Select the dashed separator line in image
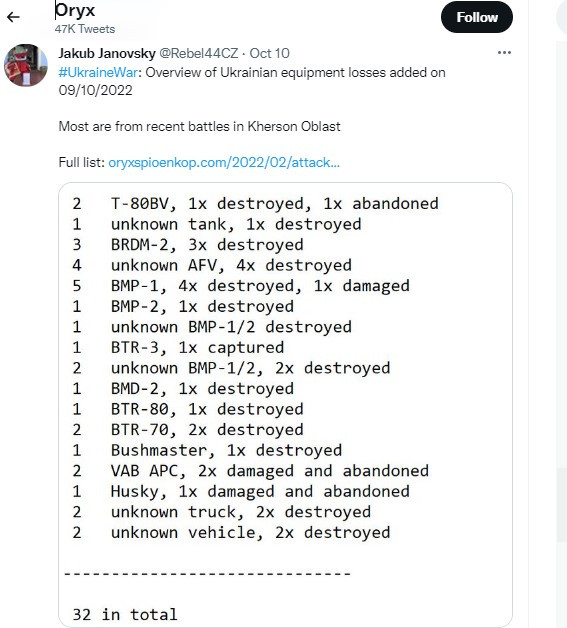567x628 pixels. (207, 574)
